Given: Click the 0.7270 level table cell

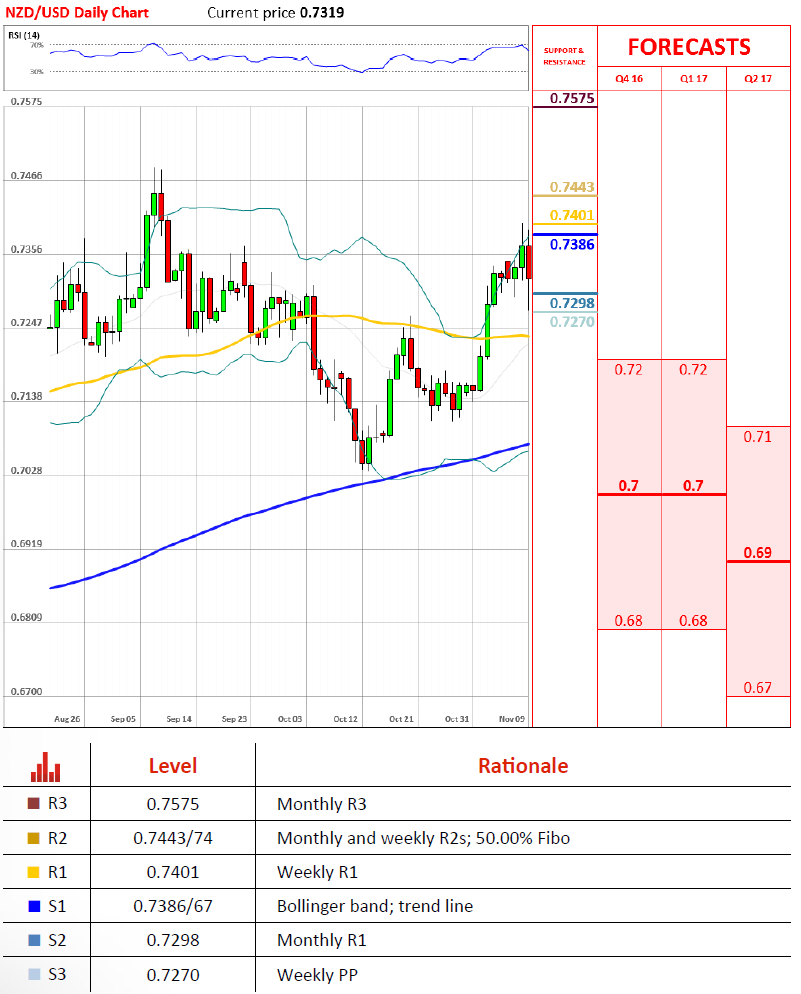Looking at the screenshot, I should [173, 974].
